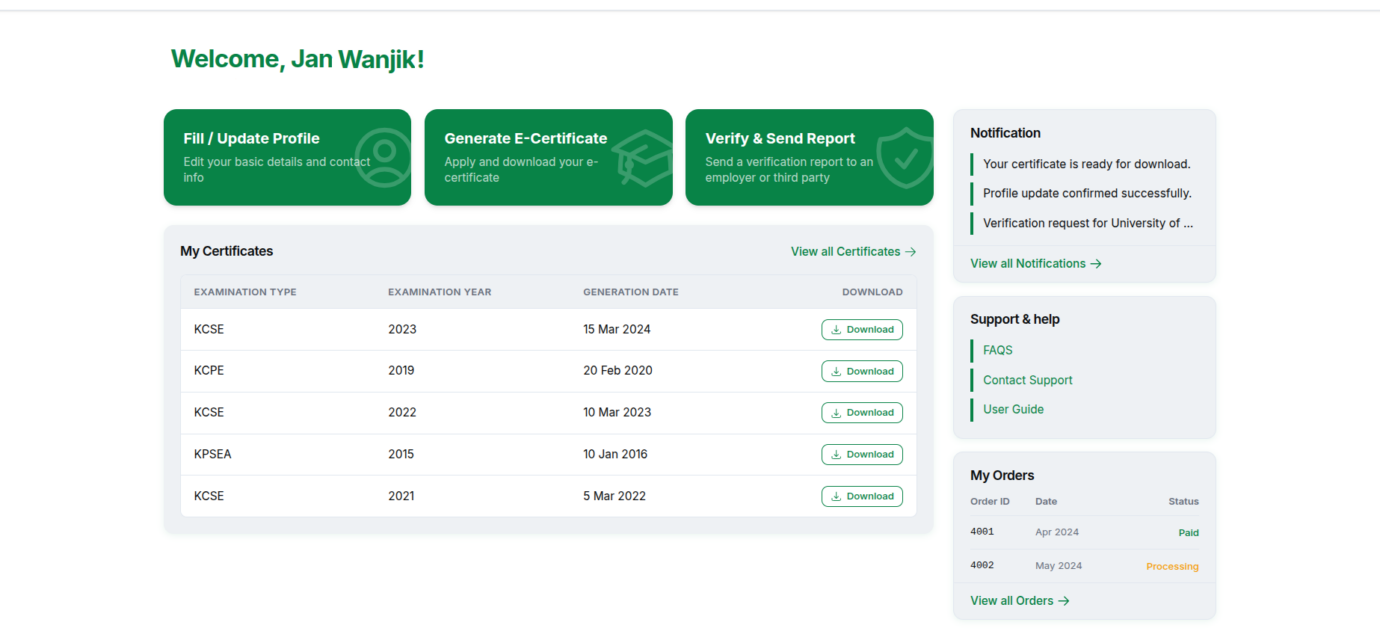Image resolution: width=1380 pixels, height=640 pixels.
Task: Open the Fill / Update Profile card
Action: coord(287,157)
